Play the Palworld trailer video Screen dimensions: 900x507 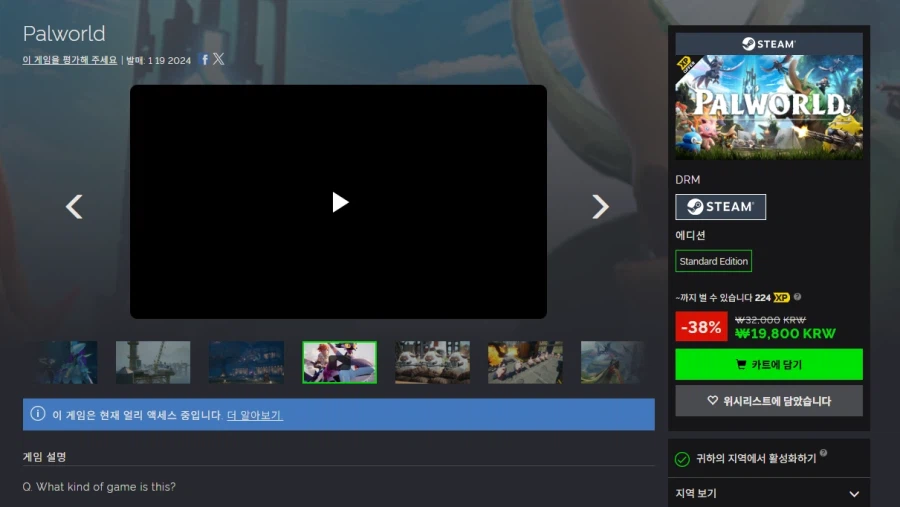[x=340, y=202]
